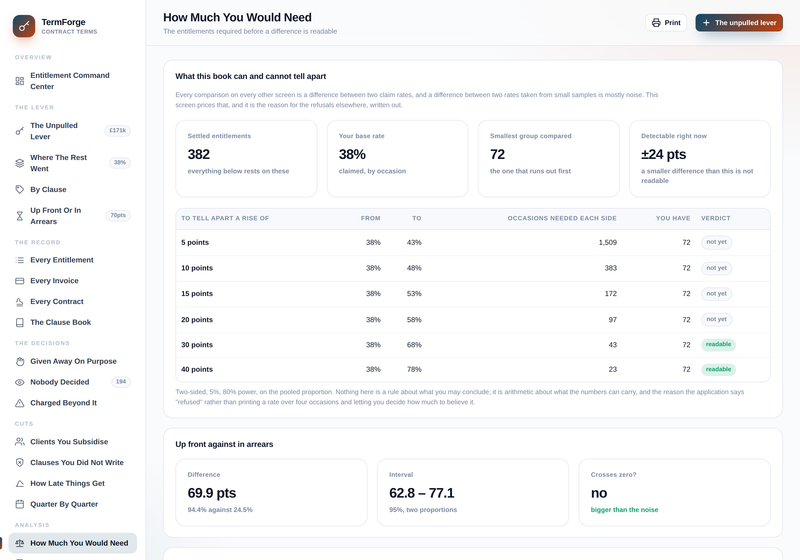Click the TermForge key logo icon
This screenshot has height=560, width=800.
point(24,26)
